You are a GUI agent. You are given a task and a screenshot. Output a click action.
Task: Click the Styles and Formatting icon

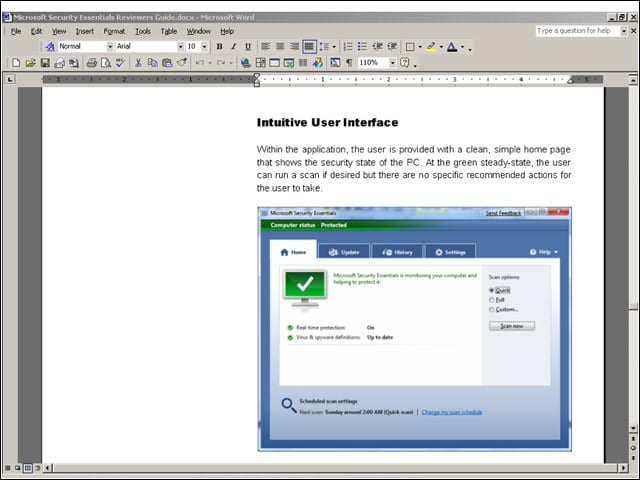[50, 46]
